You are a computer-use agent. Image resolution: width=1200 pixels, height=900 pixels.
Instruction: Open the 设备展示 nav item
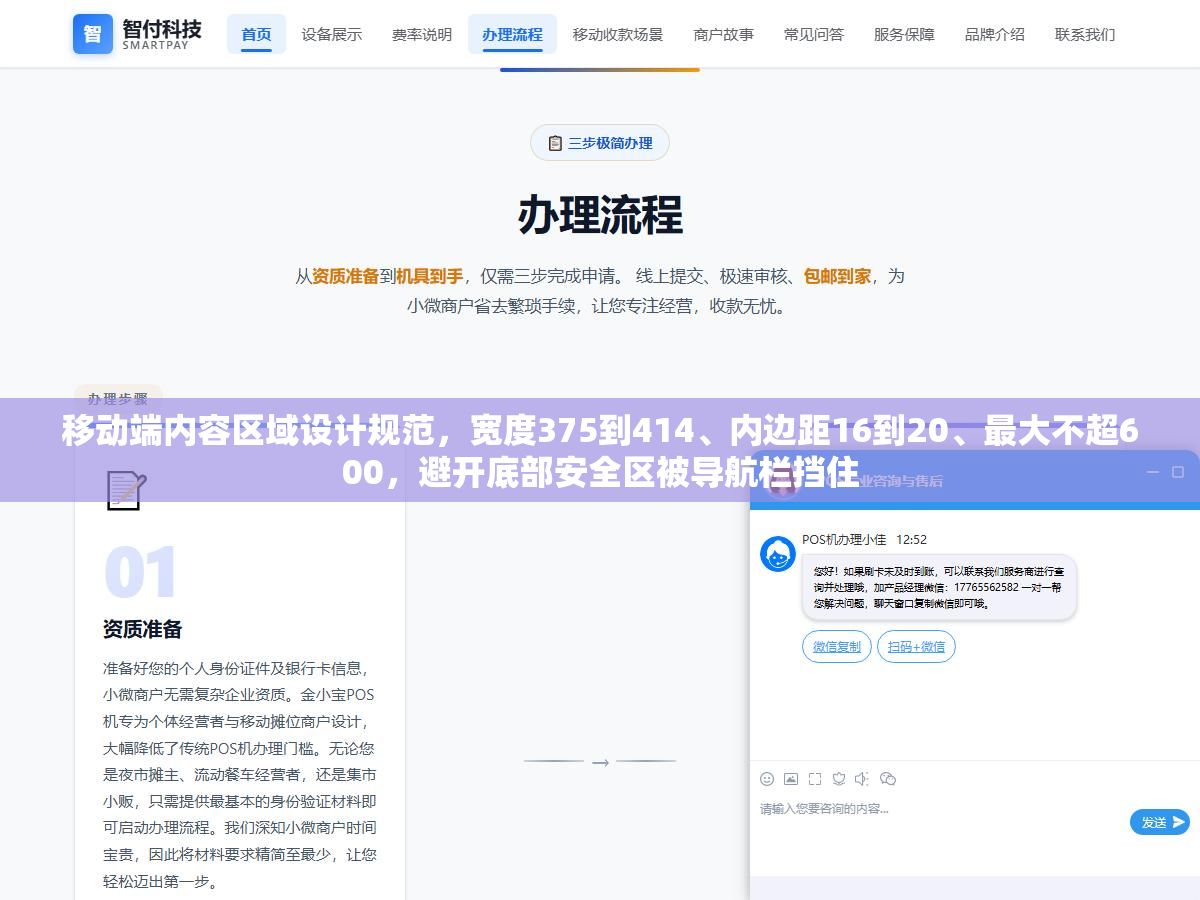coord(332,34)
